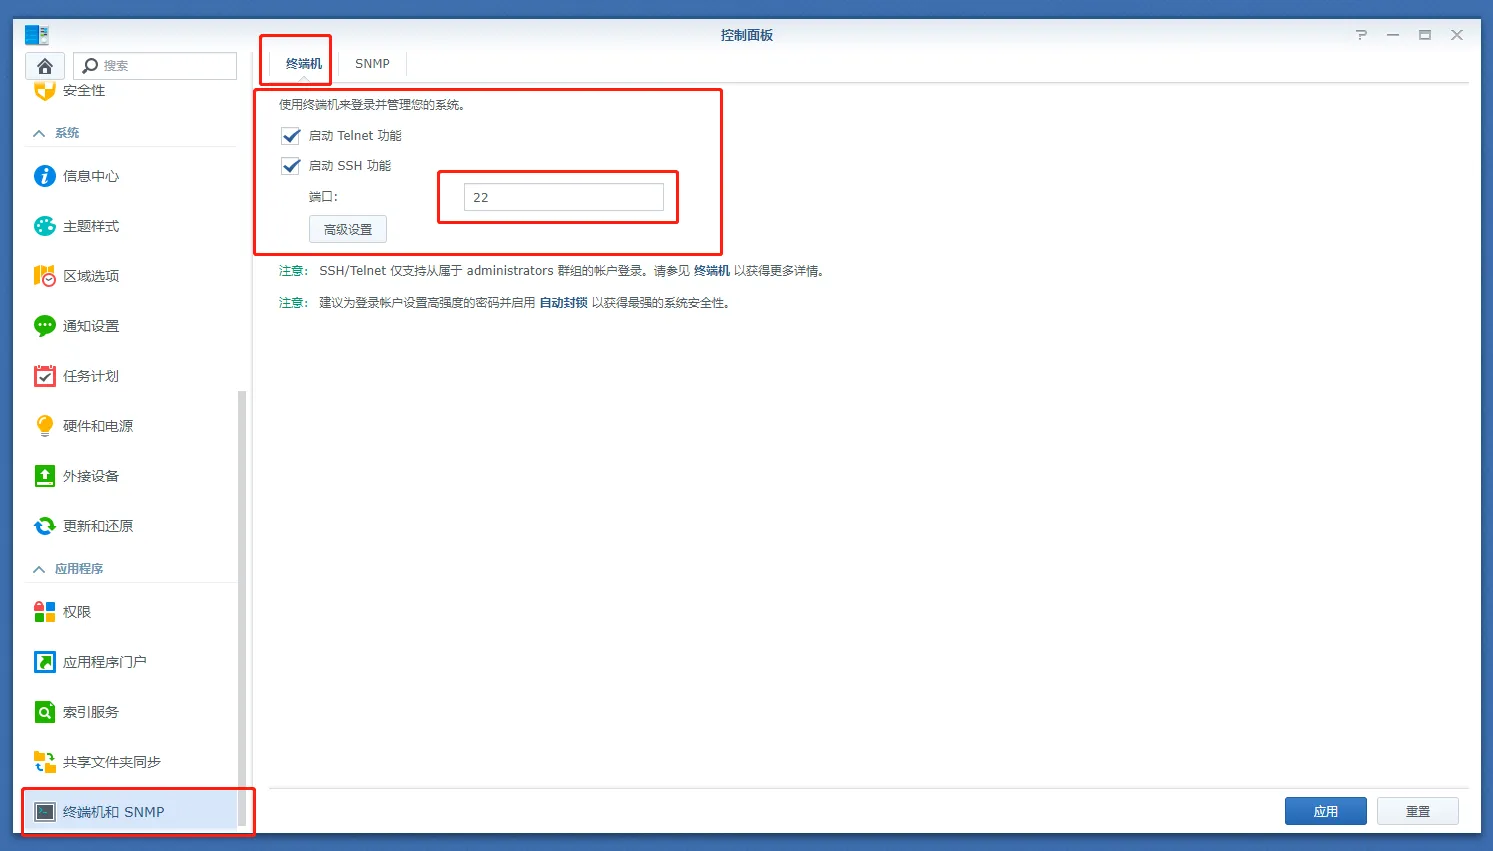Image resolution: width=1493 pixels, height=851 pixels.
Task: Open the 自动封锁 link
Action: click(x=564, y=303)
